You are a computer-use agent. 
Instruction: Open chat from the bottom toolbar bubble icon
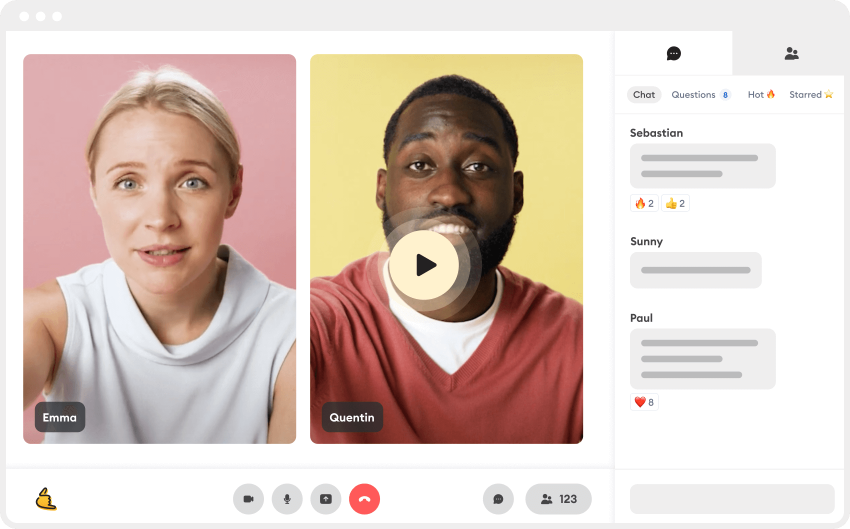(498, 499)
